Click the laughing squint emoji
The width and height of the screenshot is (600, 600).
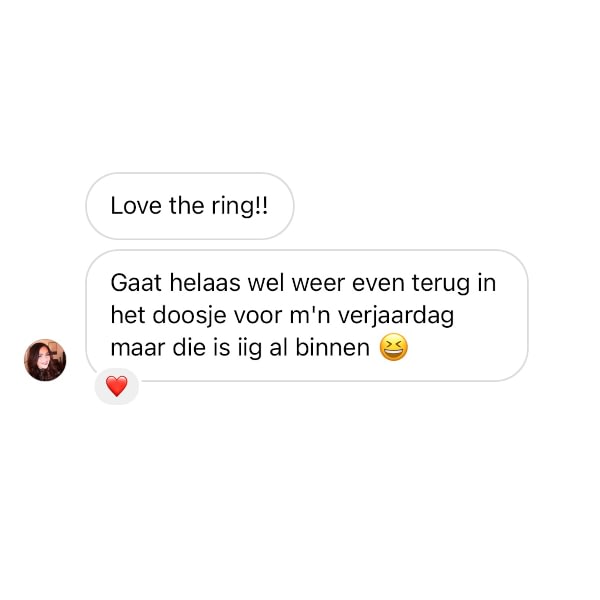393,347
